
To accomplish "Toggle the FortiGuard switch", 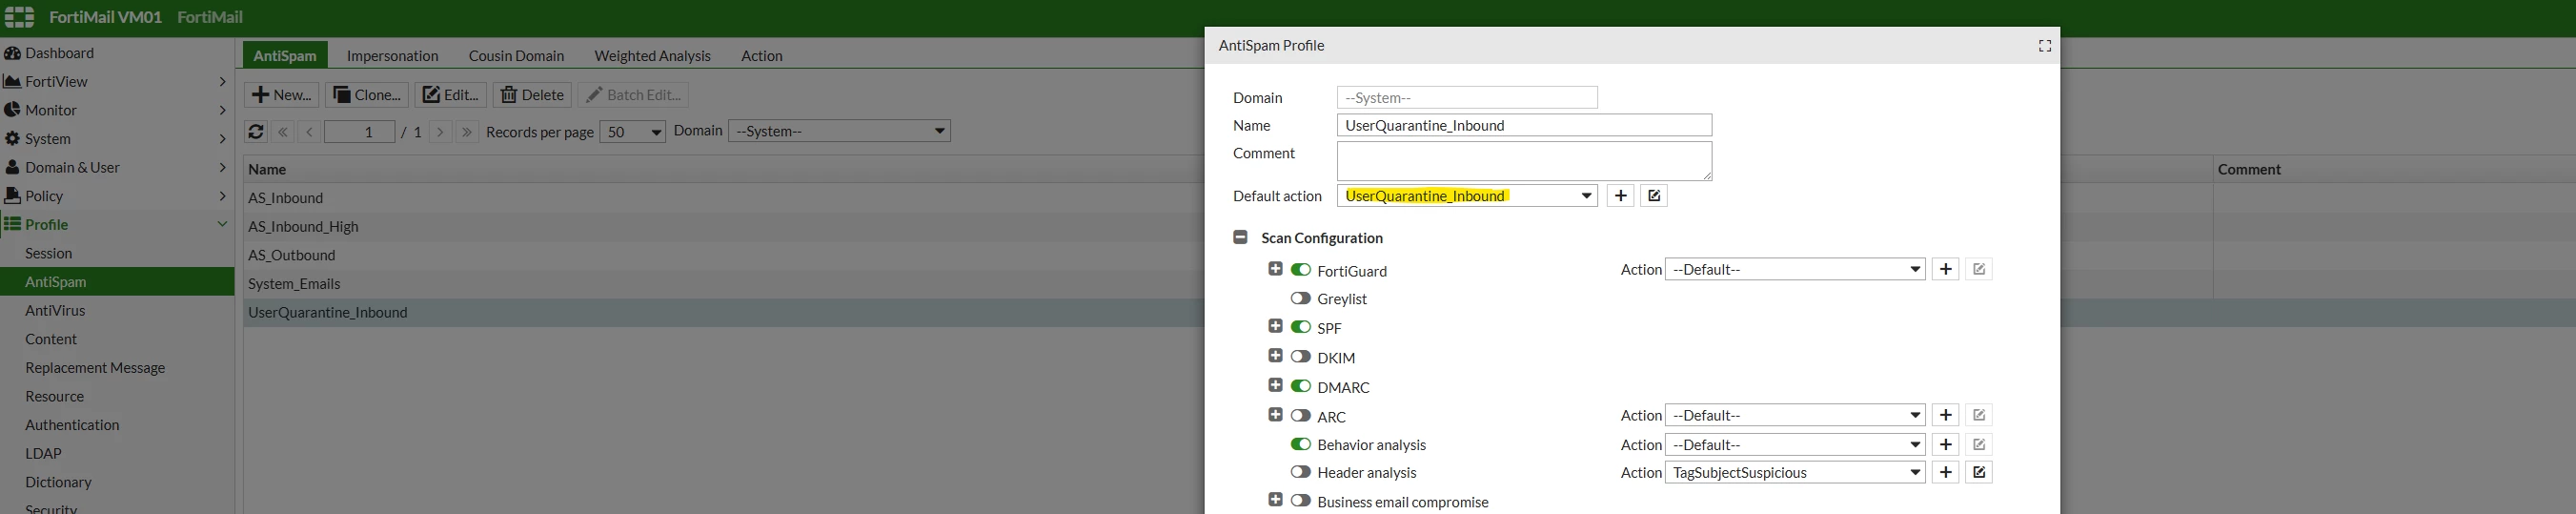I will coord(1300,270).
